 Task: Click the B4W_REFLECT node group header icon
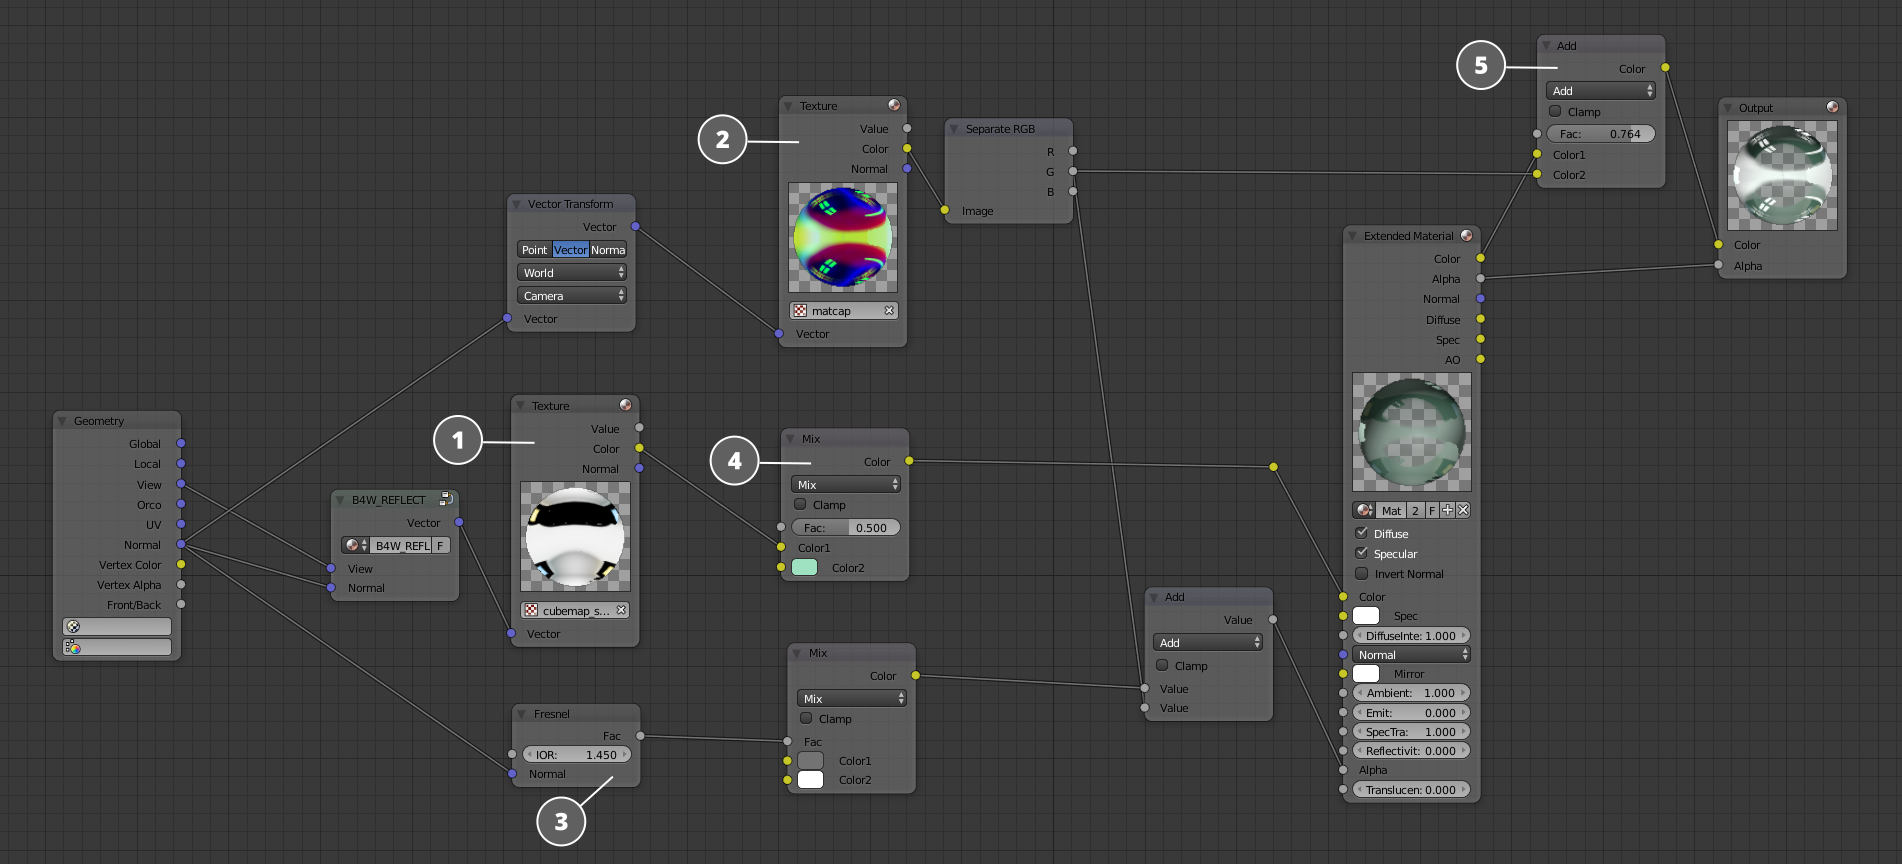446,499
